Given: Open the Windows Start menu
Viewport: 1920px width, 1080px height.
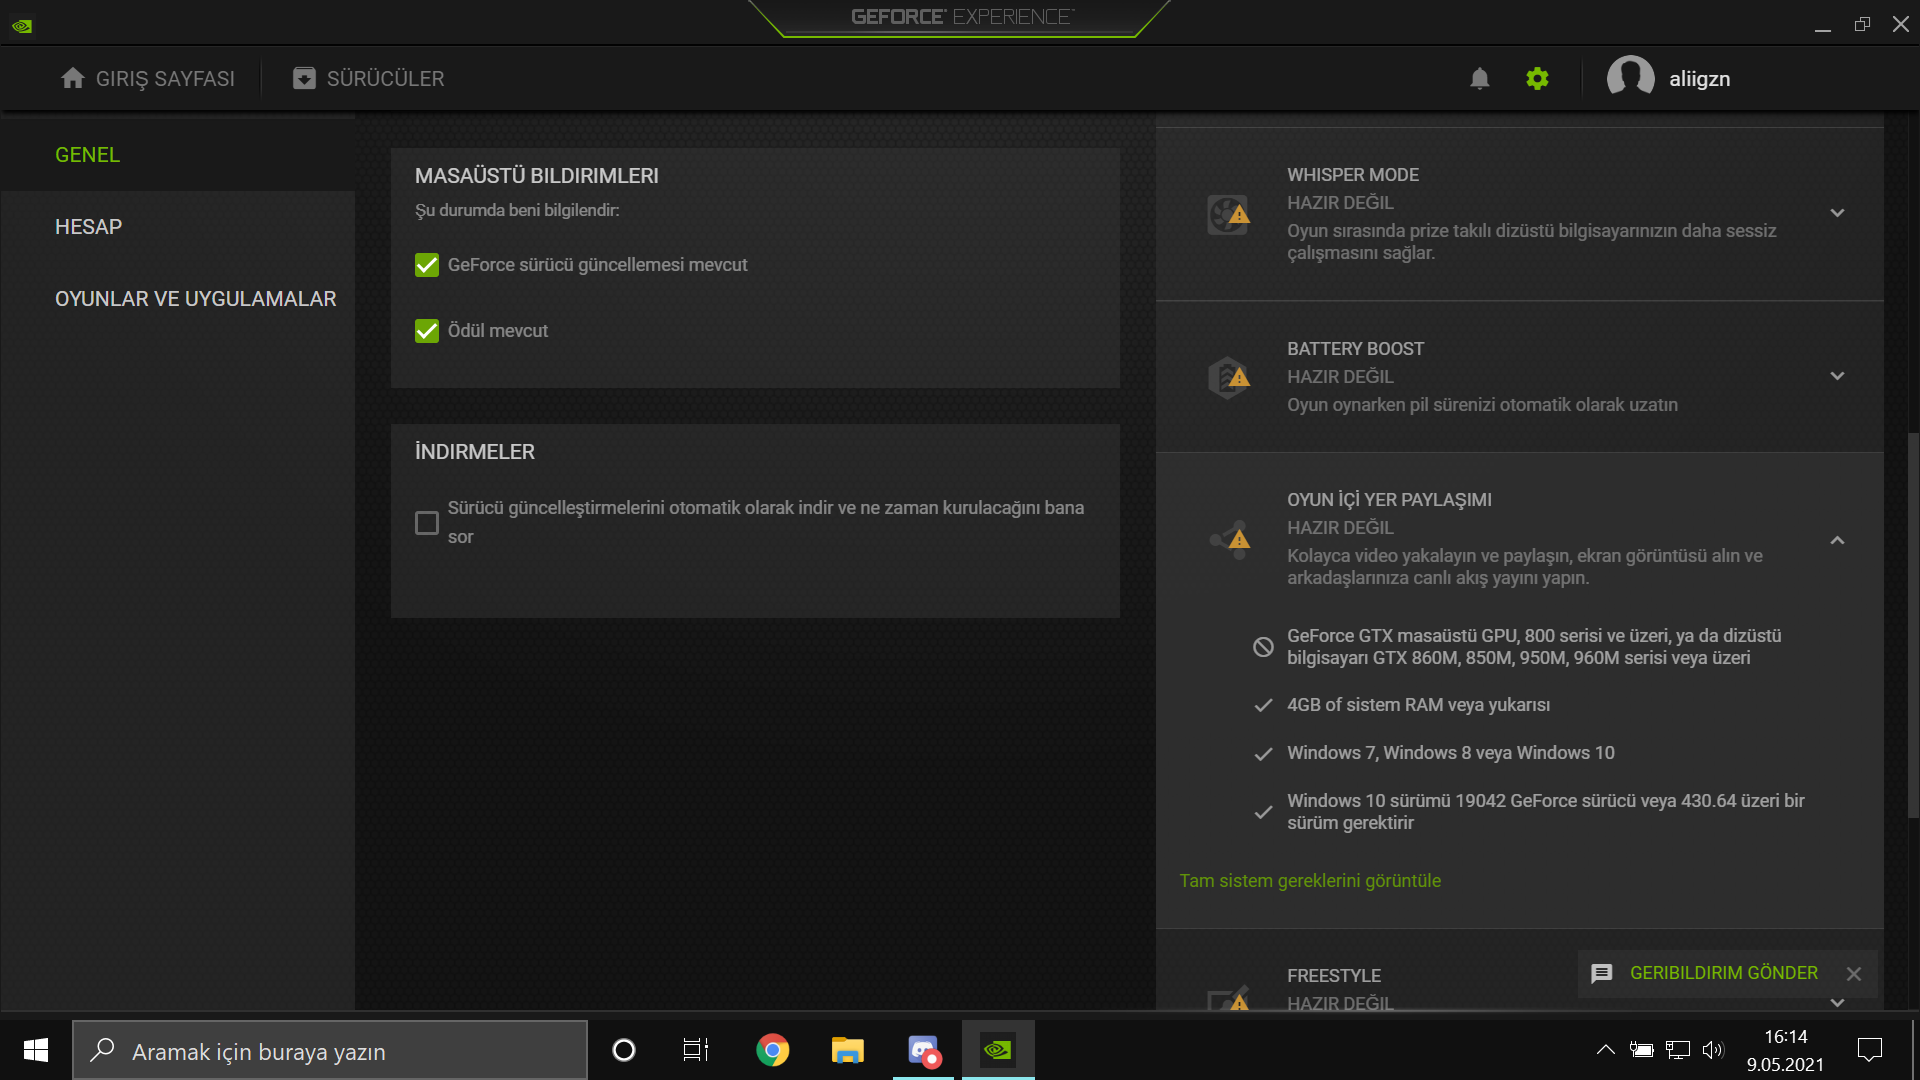Looking at the screenshot, I should 36,1050.
